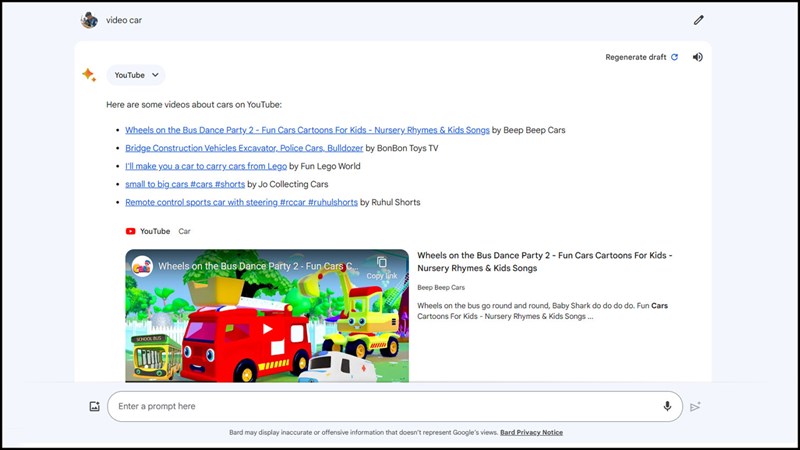Screen dimensions: 800x450
Task: Click the video description snippet text
Action: [542, 311]
